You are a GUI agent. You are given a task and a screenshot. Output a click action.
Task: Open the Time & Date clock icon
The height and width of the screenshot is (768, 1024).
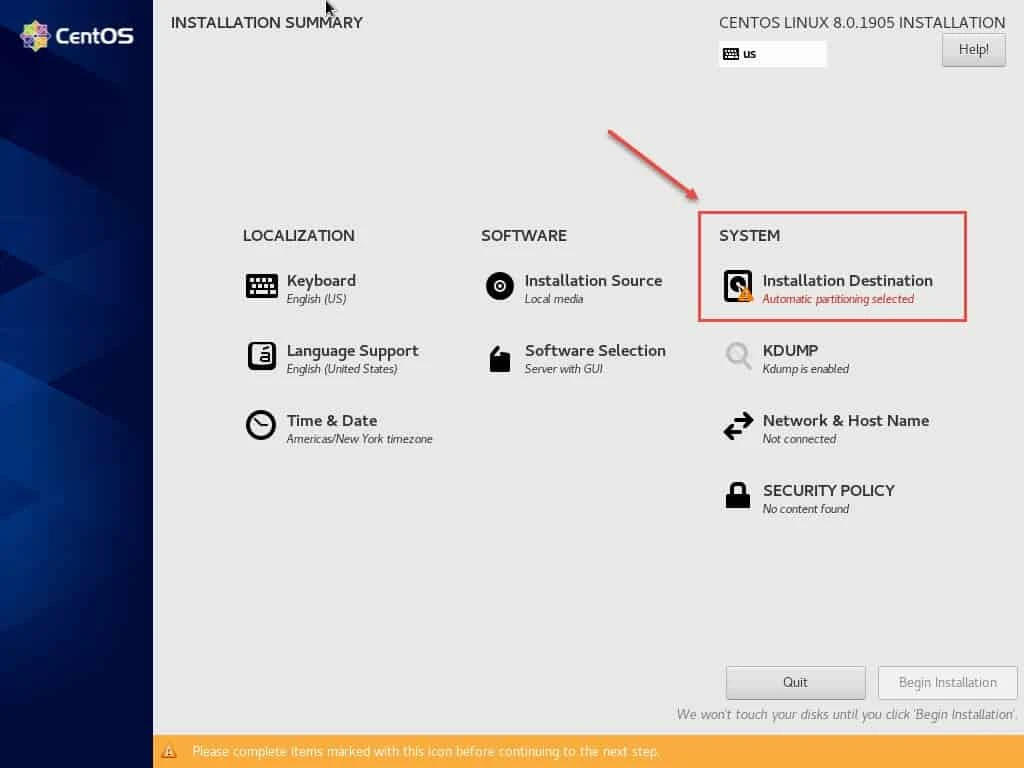pos(261,426)
